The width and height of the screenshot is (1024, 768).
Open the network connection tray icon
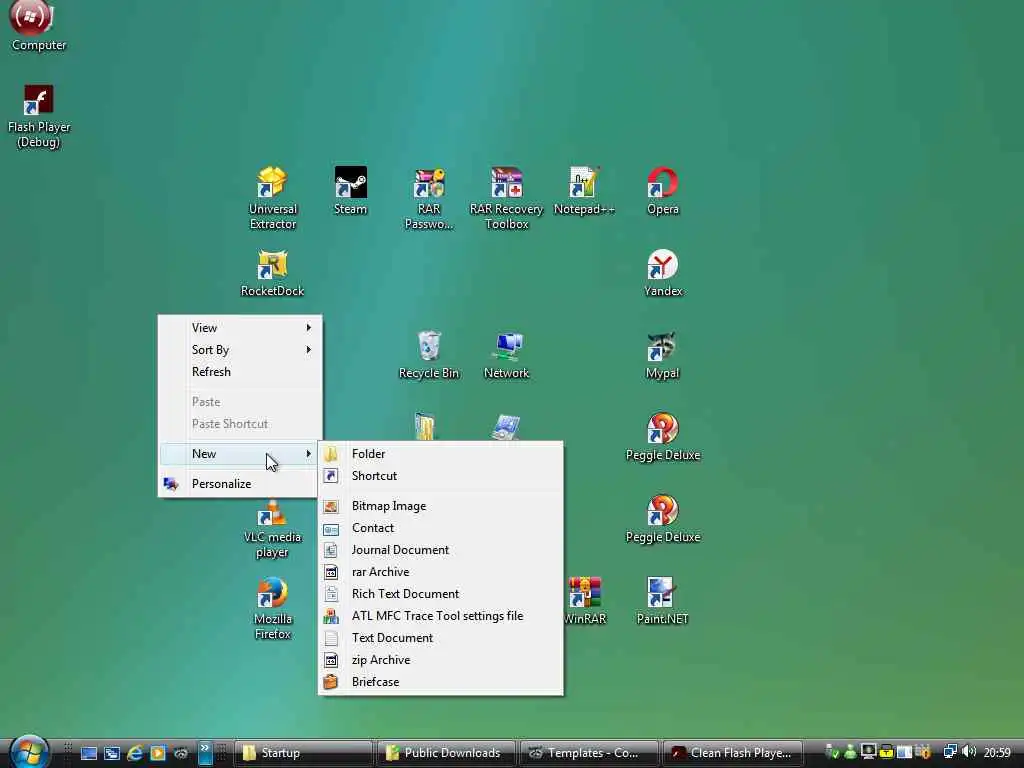coord(950,752)
